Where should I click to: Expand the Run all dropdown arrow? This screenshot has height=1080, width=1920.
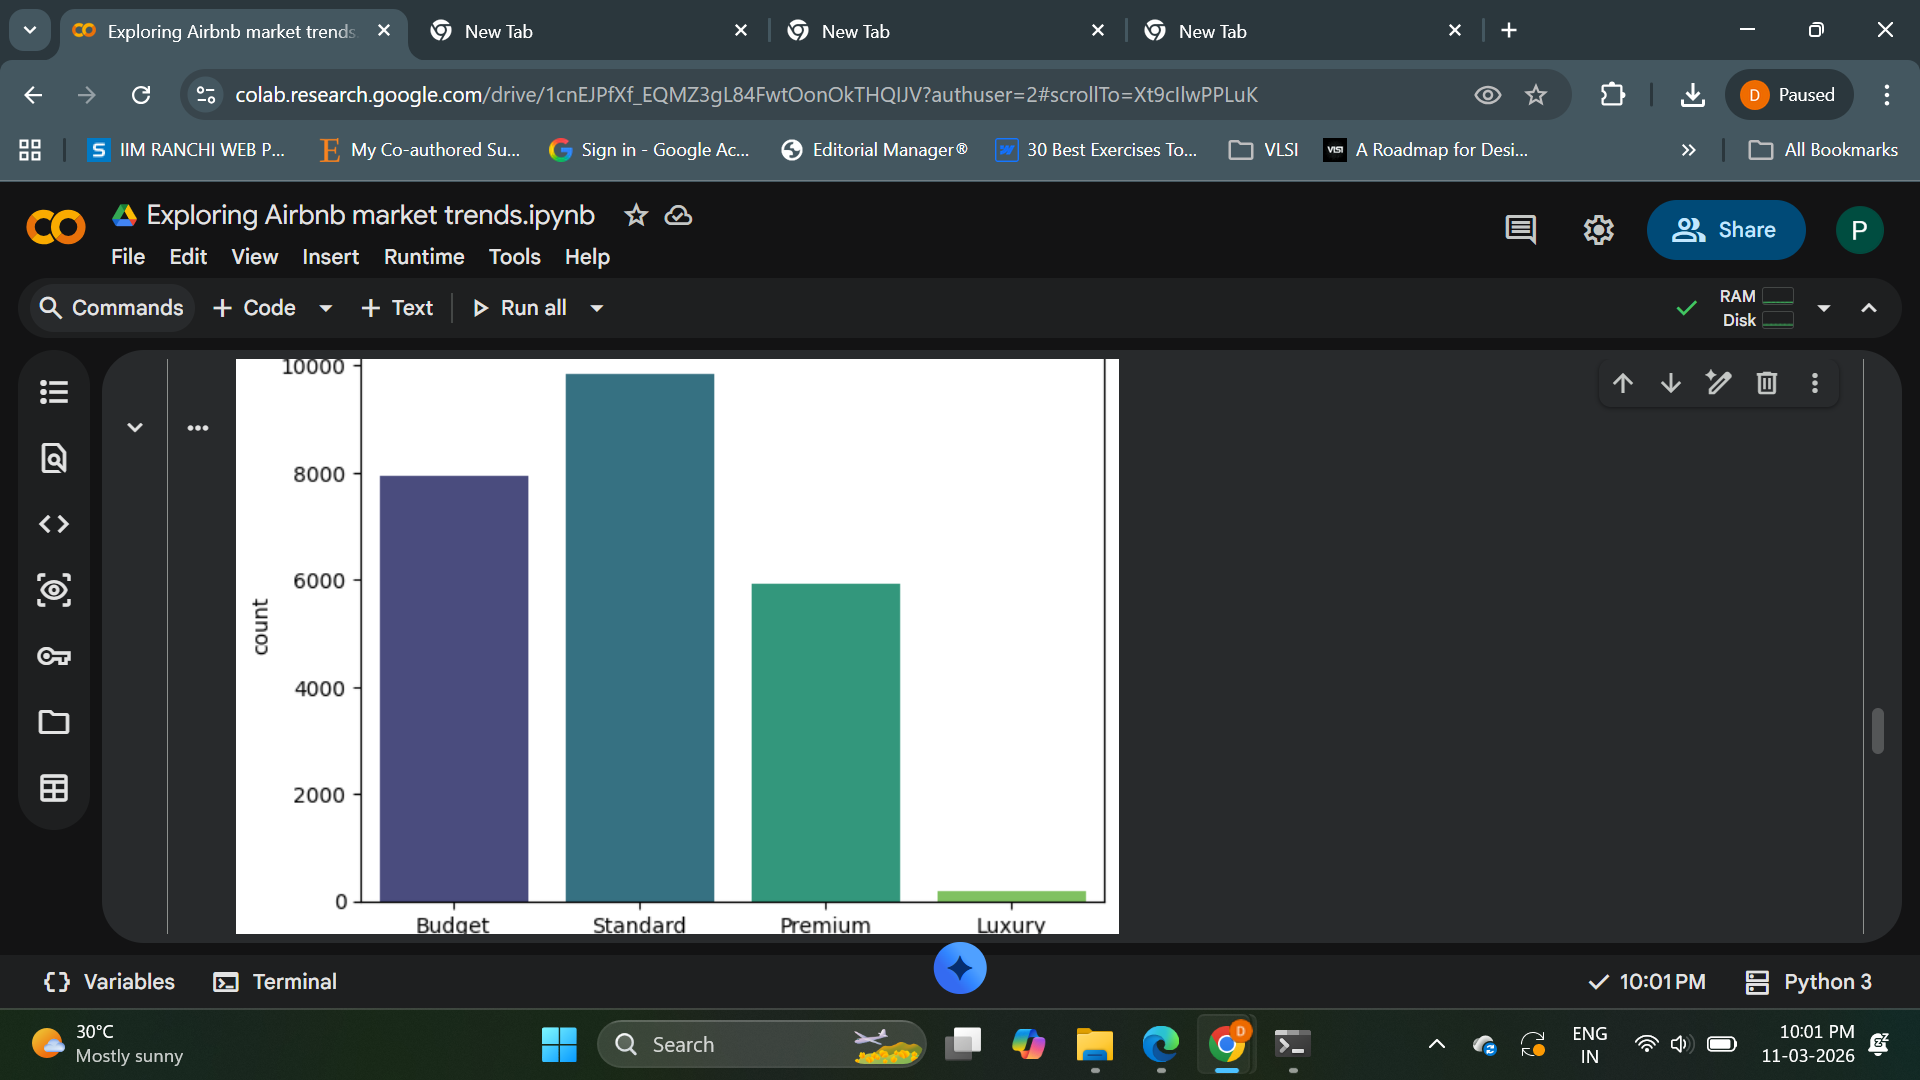point(597,308)
